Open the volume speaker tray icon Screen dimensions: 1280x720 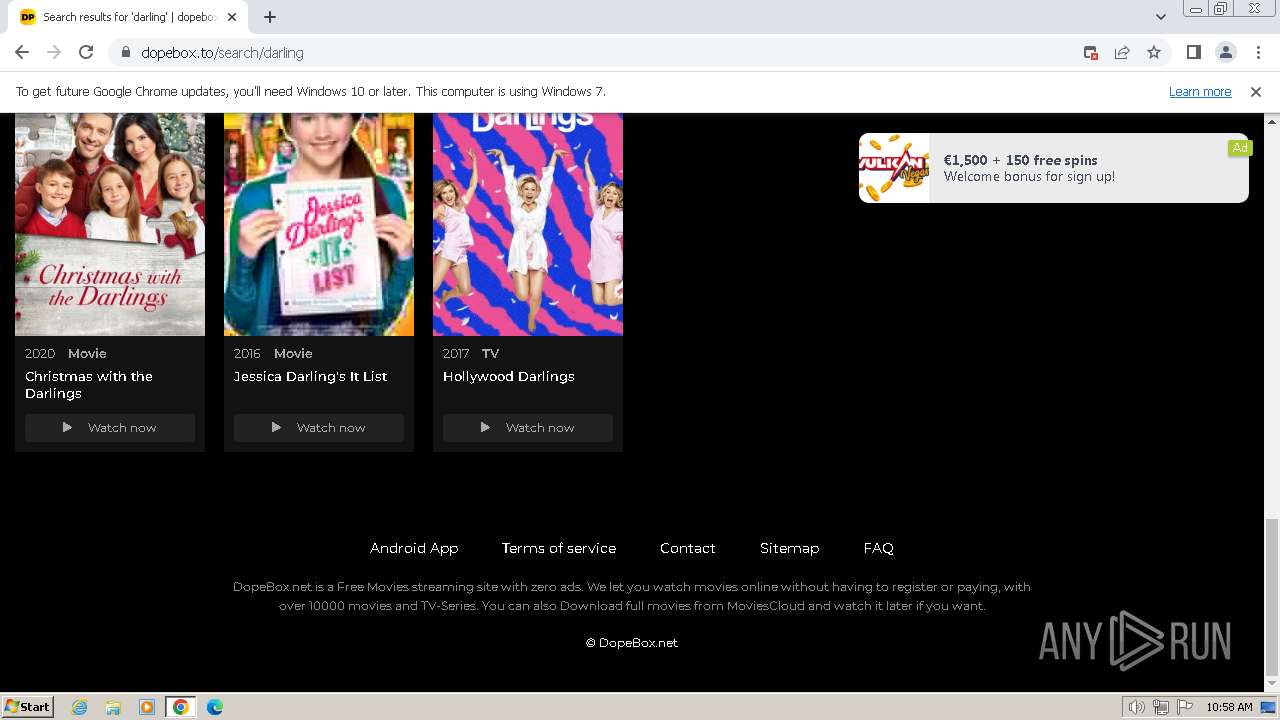1136,707
